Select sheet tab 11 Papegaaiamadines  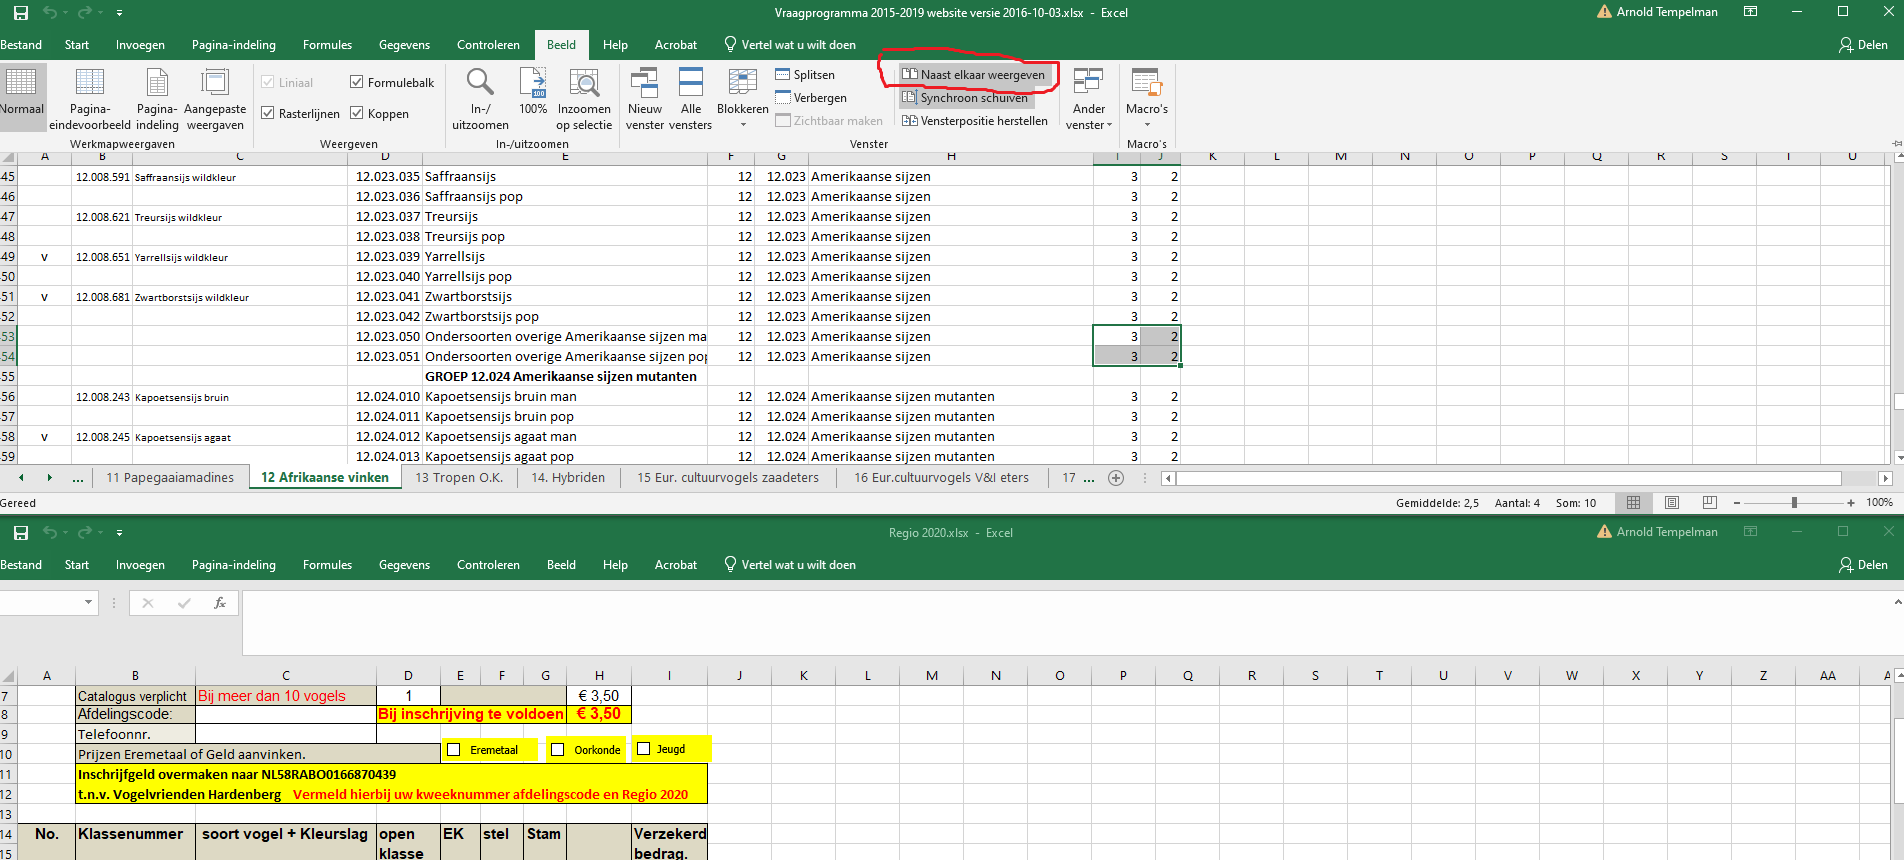point(170,478)
